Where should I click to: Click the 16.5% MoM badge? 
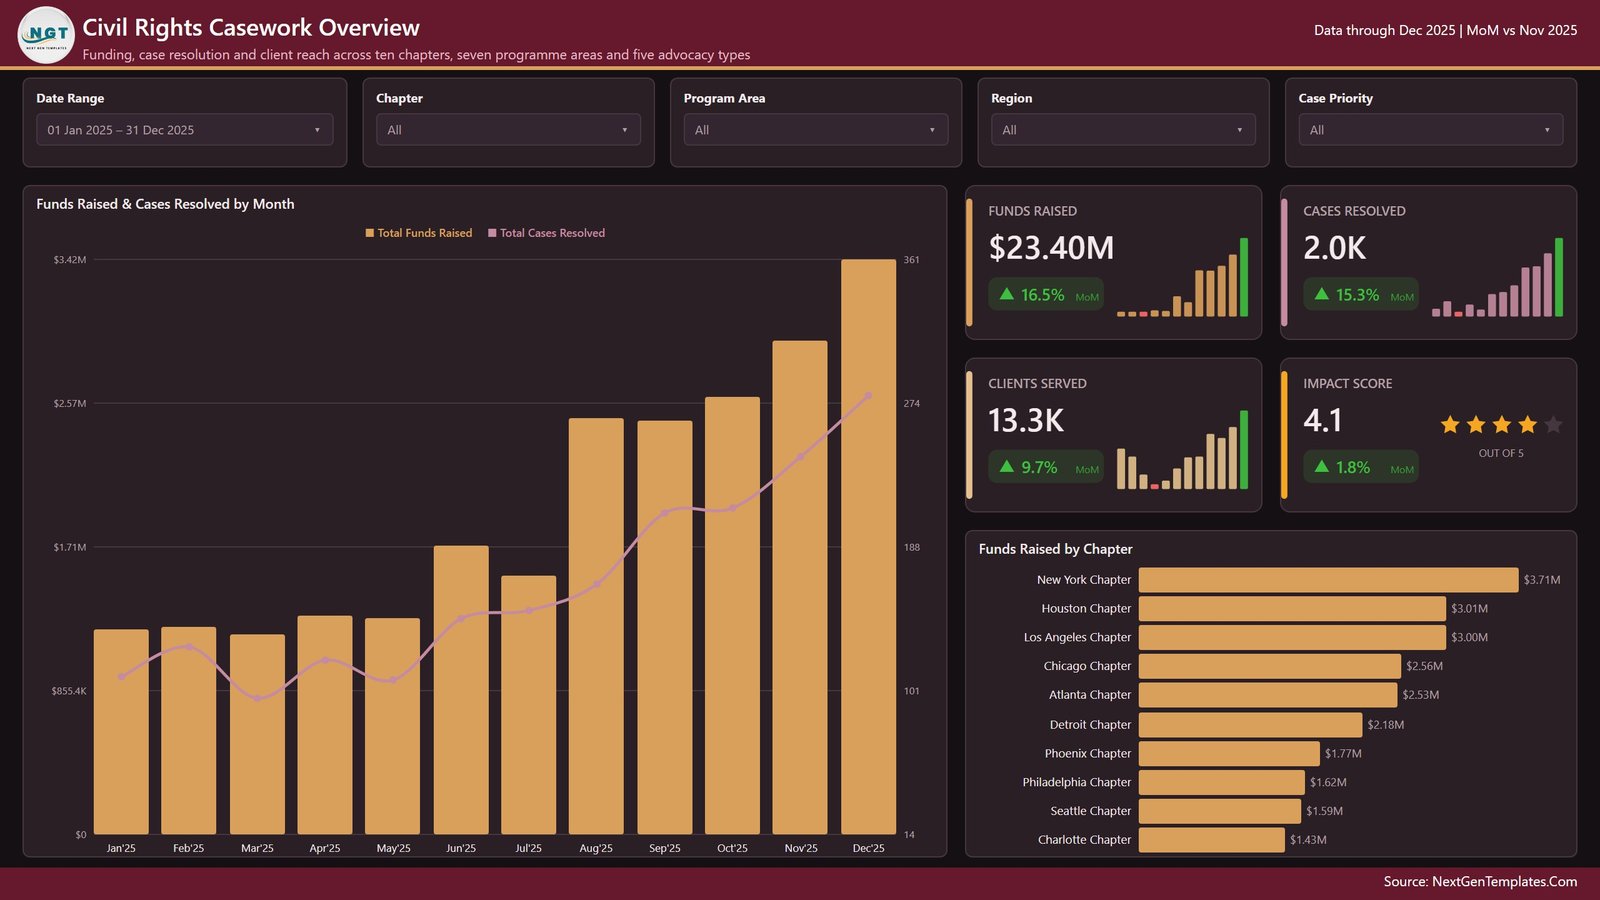coord(1046,295)
